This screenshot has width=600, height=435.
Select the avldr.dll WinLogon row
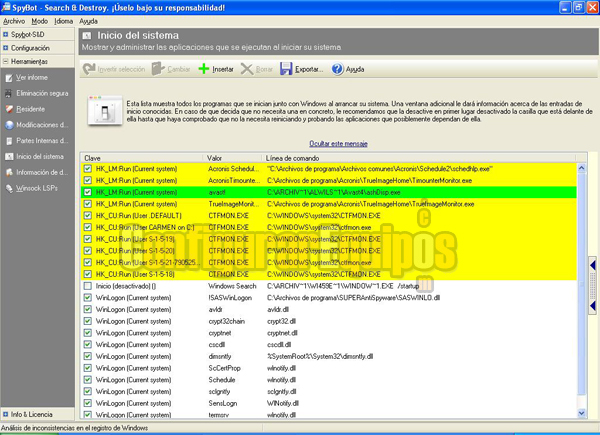329,310
